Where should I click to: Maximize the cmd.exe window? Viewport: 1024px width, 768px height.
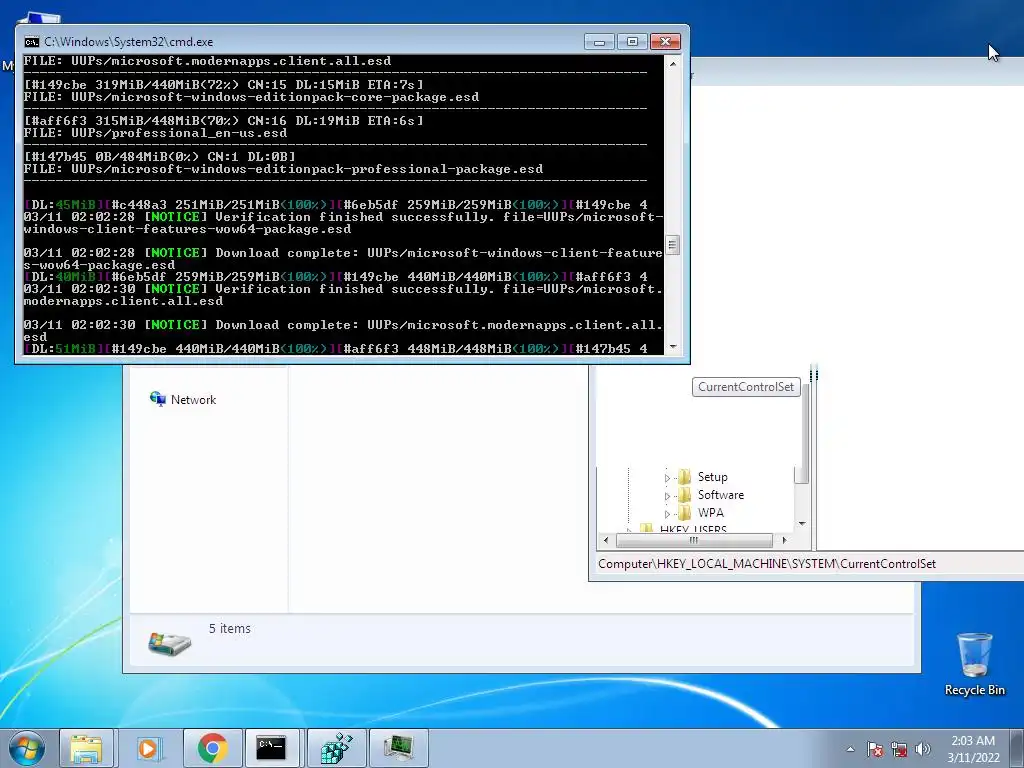point(632,42)
